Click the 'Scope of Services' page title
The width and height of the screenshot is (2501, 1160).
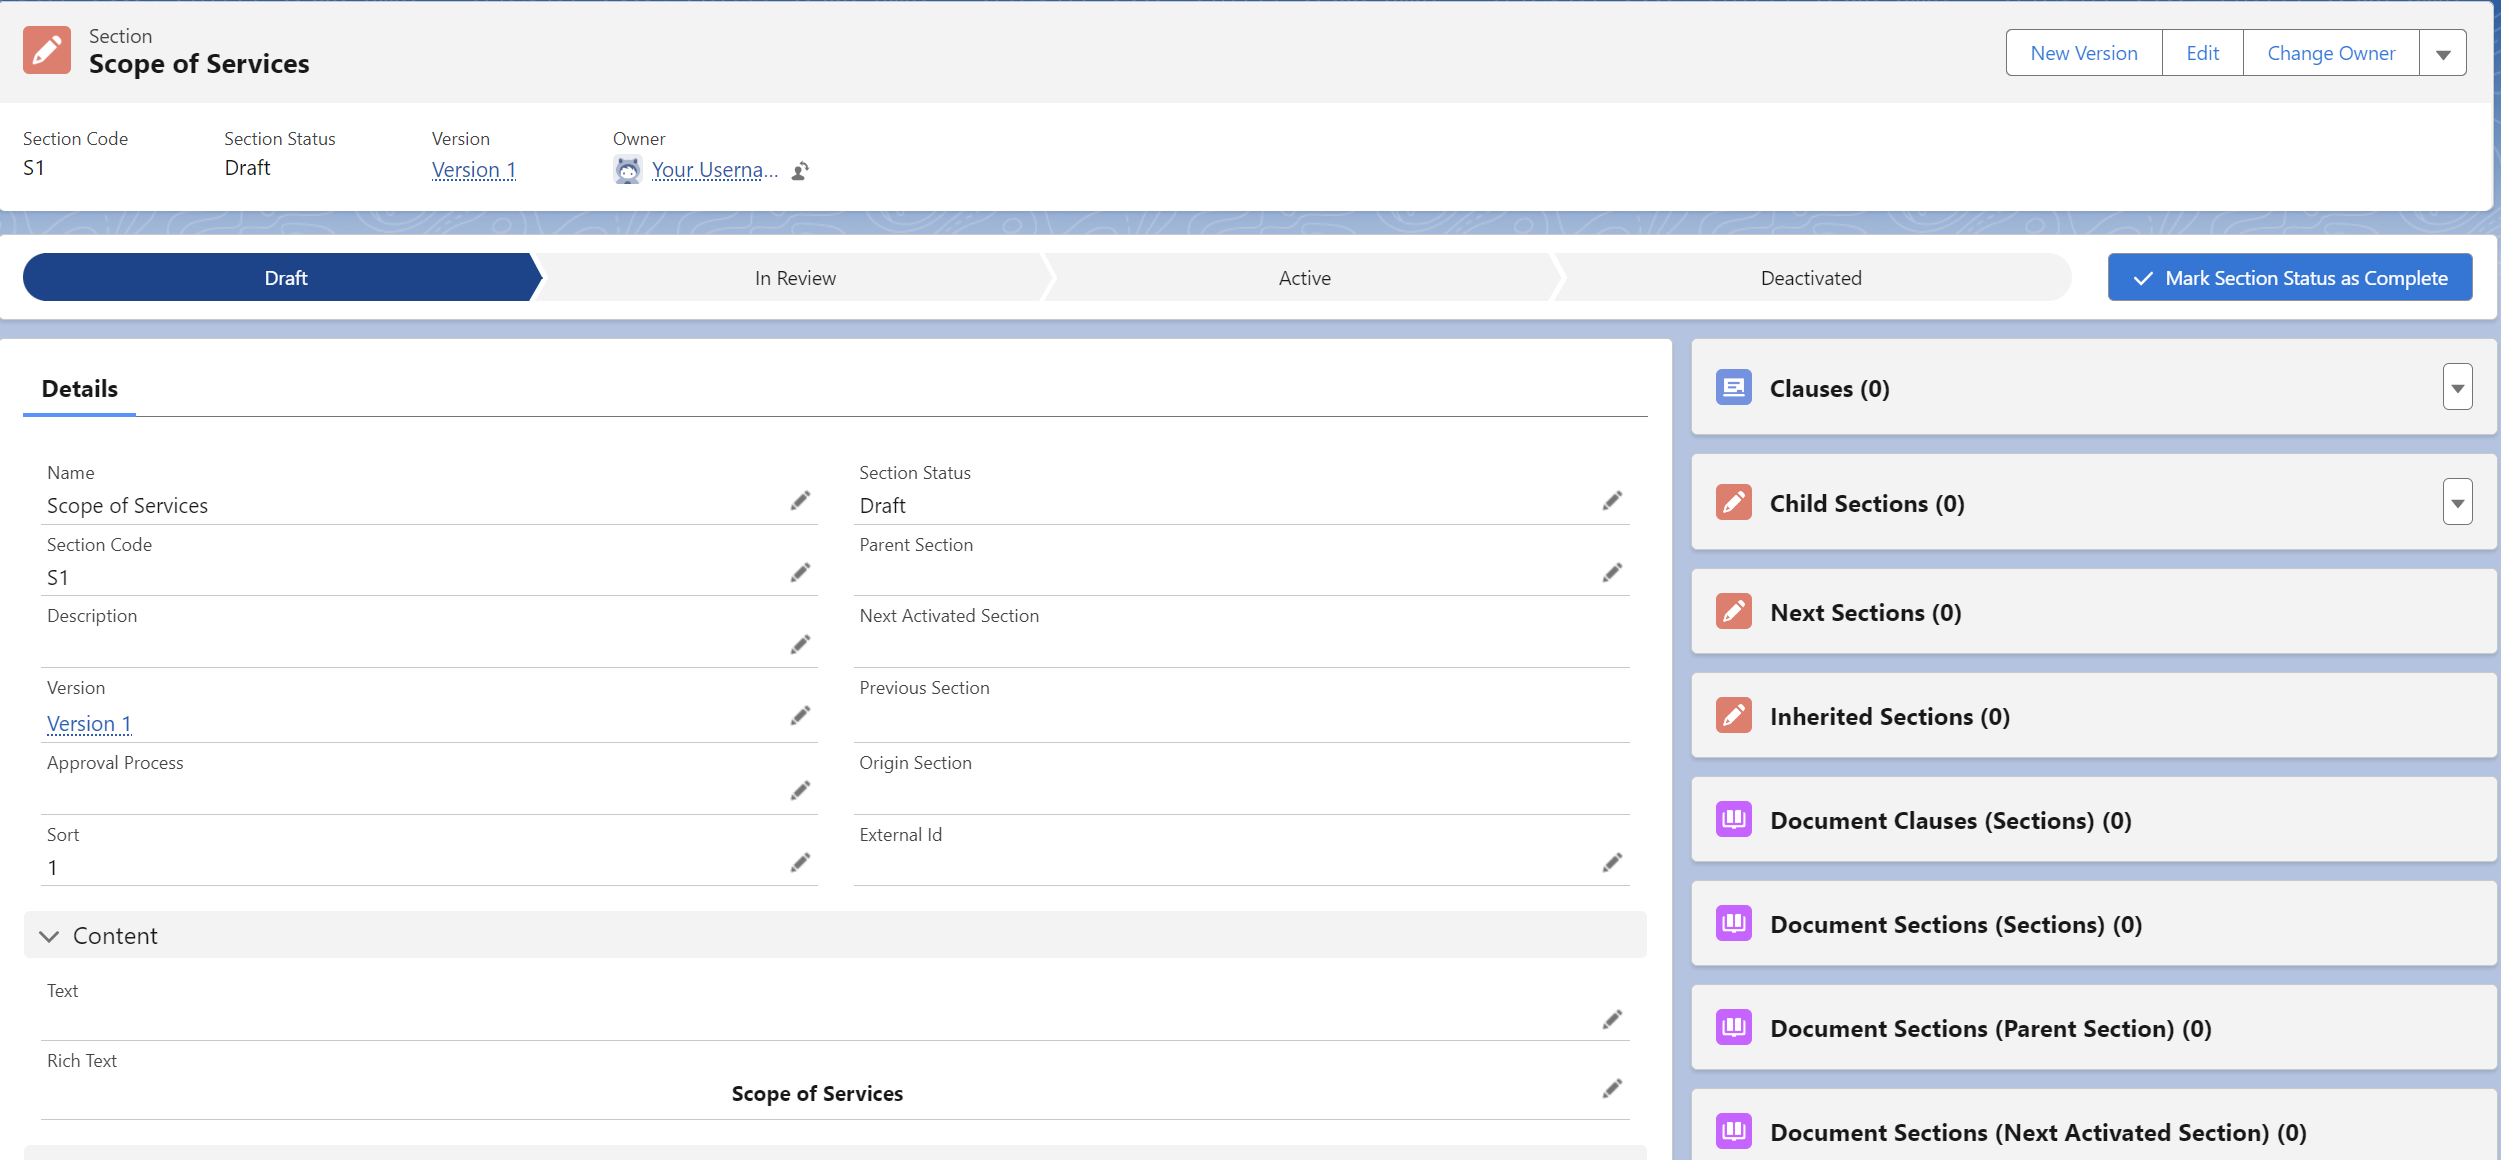pyautogui.click(x=199, y=64)
